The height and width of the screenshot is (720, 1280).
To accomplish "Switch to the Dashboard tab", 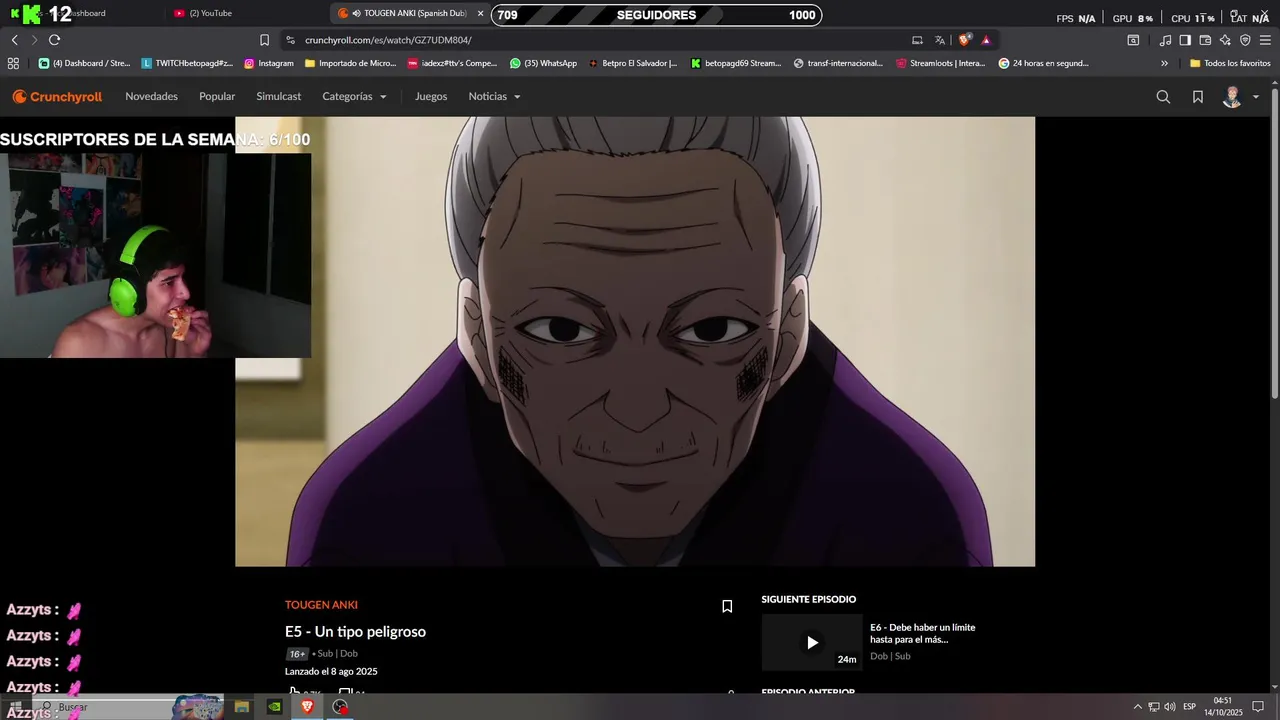I will (85, 13).
